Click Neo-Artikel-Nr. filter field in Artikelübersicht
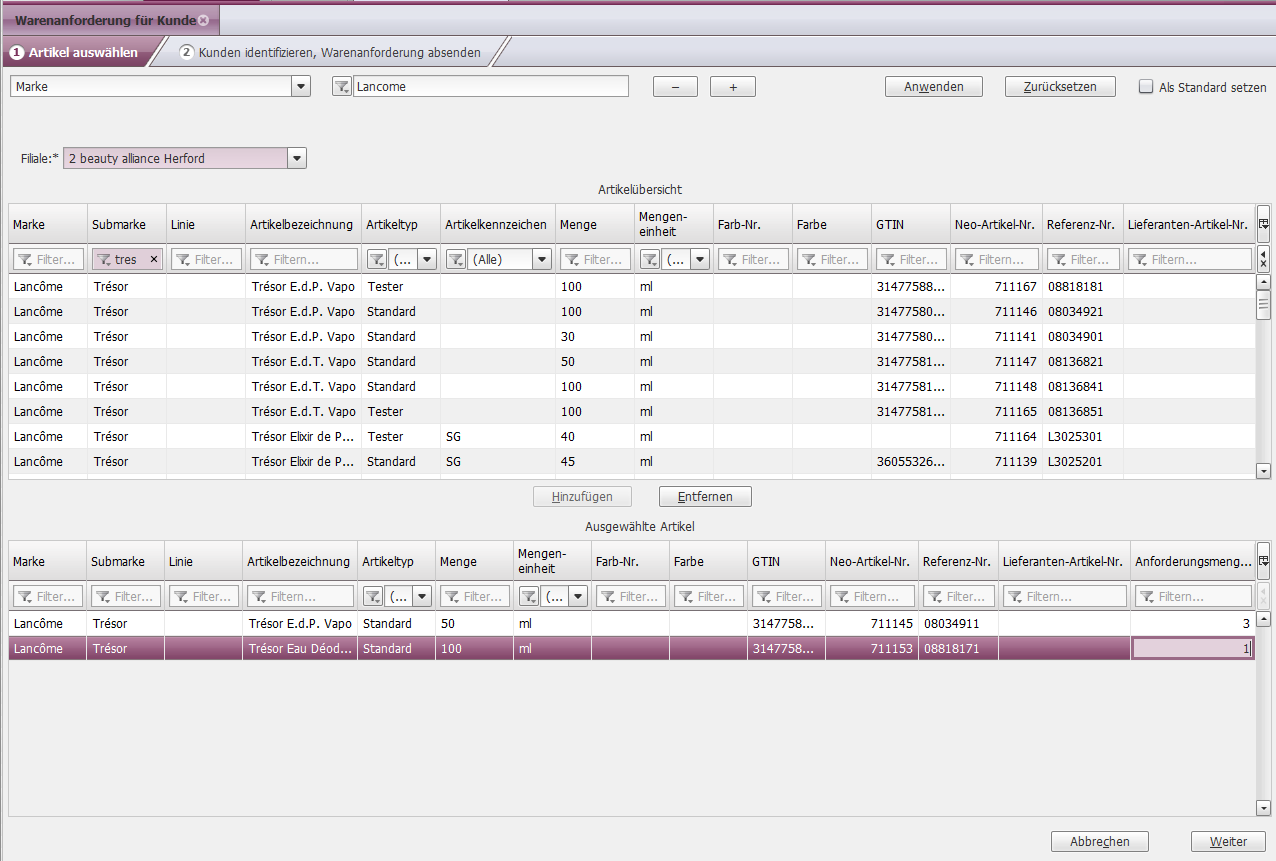 997,260
